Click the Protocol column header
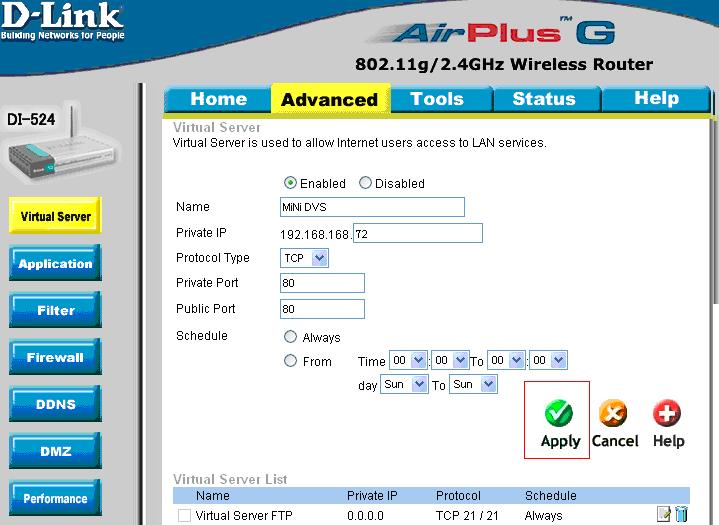Image resolution: width=719 pixels, height=525 pixels. (x=458, y=496)
